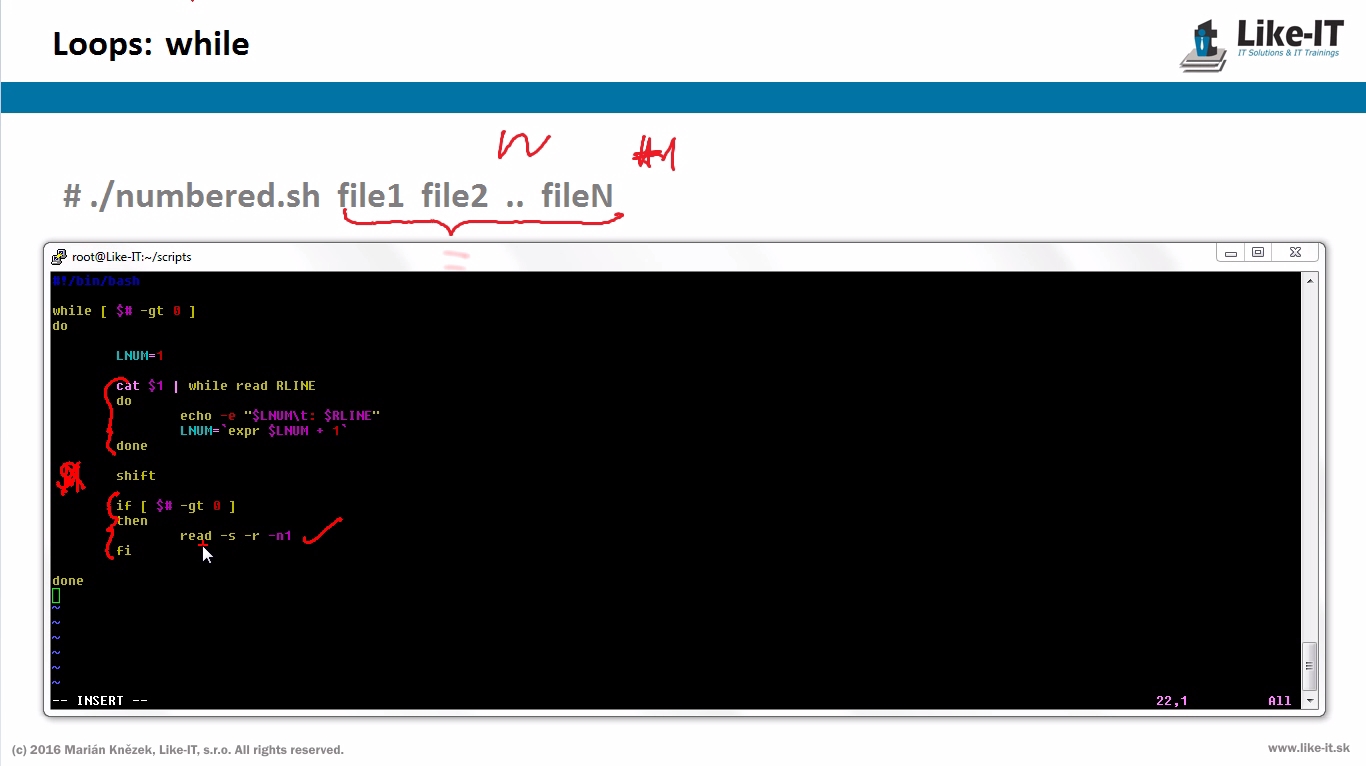Click the green cursor block below done
Viewport: 1366px width, 766px height.
[x=56, y=596]
